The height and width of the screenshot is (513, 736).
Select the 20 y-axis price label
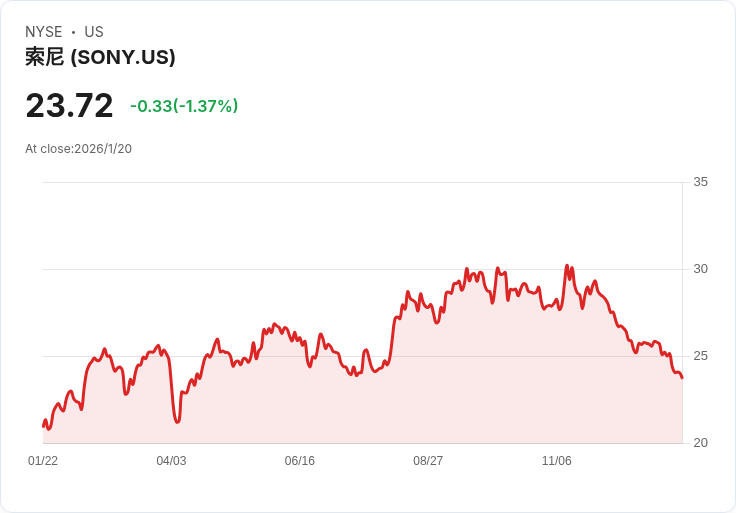[700, 443]
